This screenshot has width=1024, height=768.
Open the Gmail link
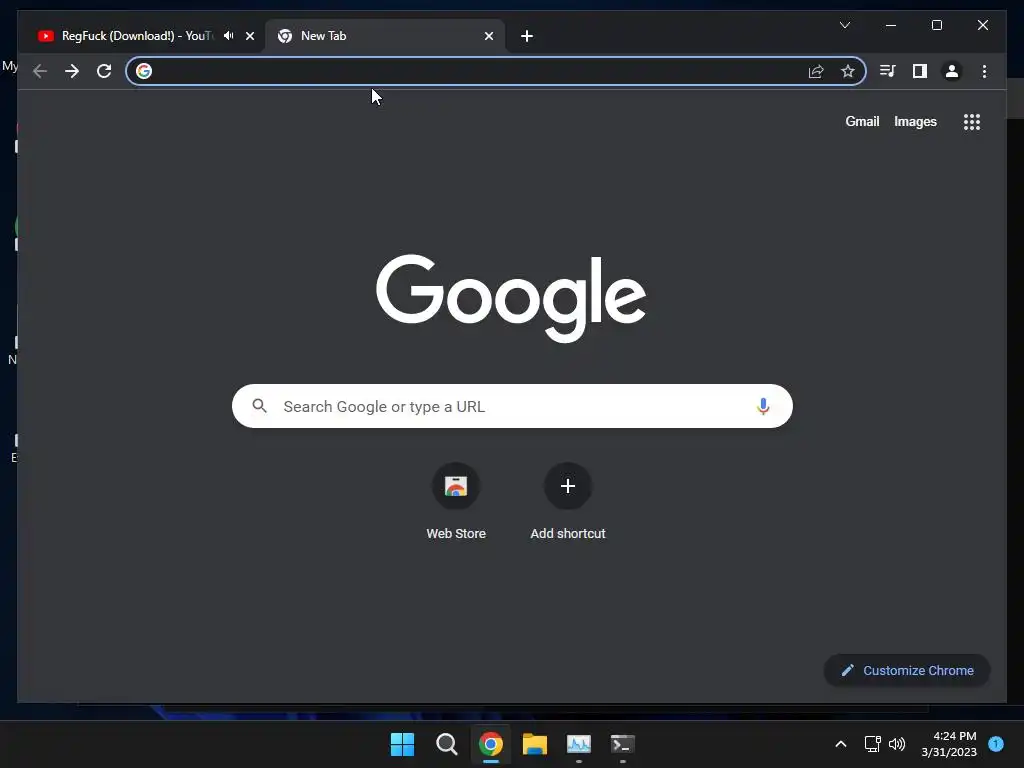(862, 121)
